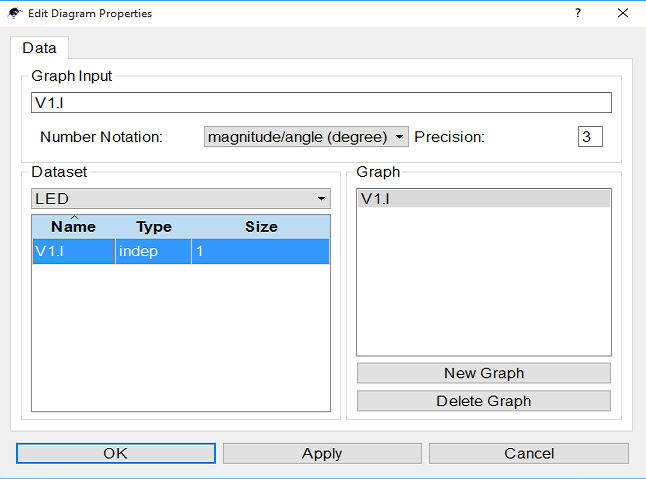Image resolution: width=646 pixels, height=479 pixels.
Task: Click the indep type cell
Action: tap(153, 251)
